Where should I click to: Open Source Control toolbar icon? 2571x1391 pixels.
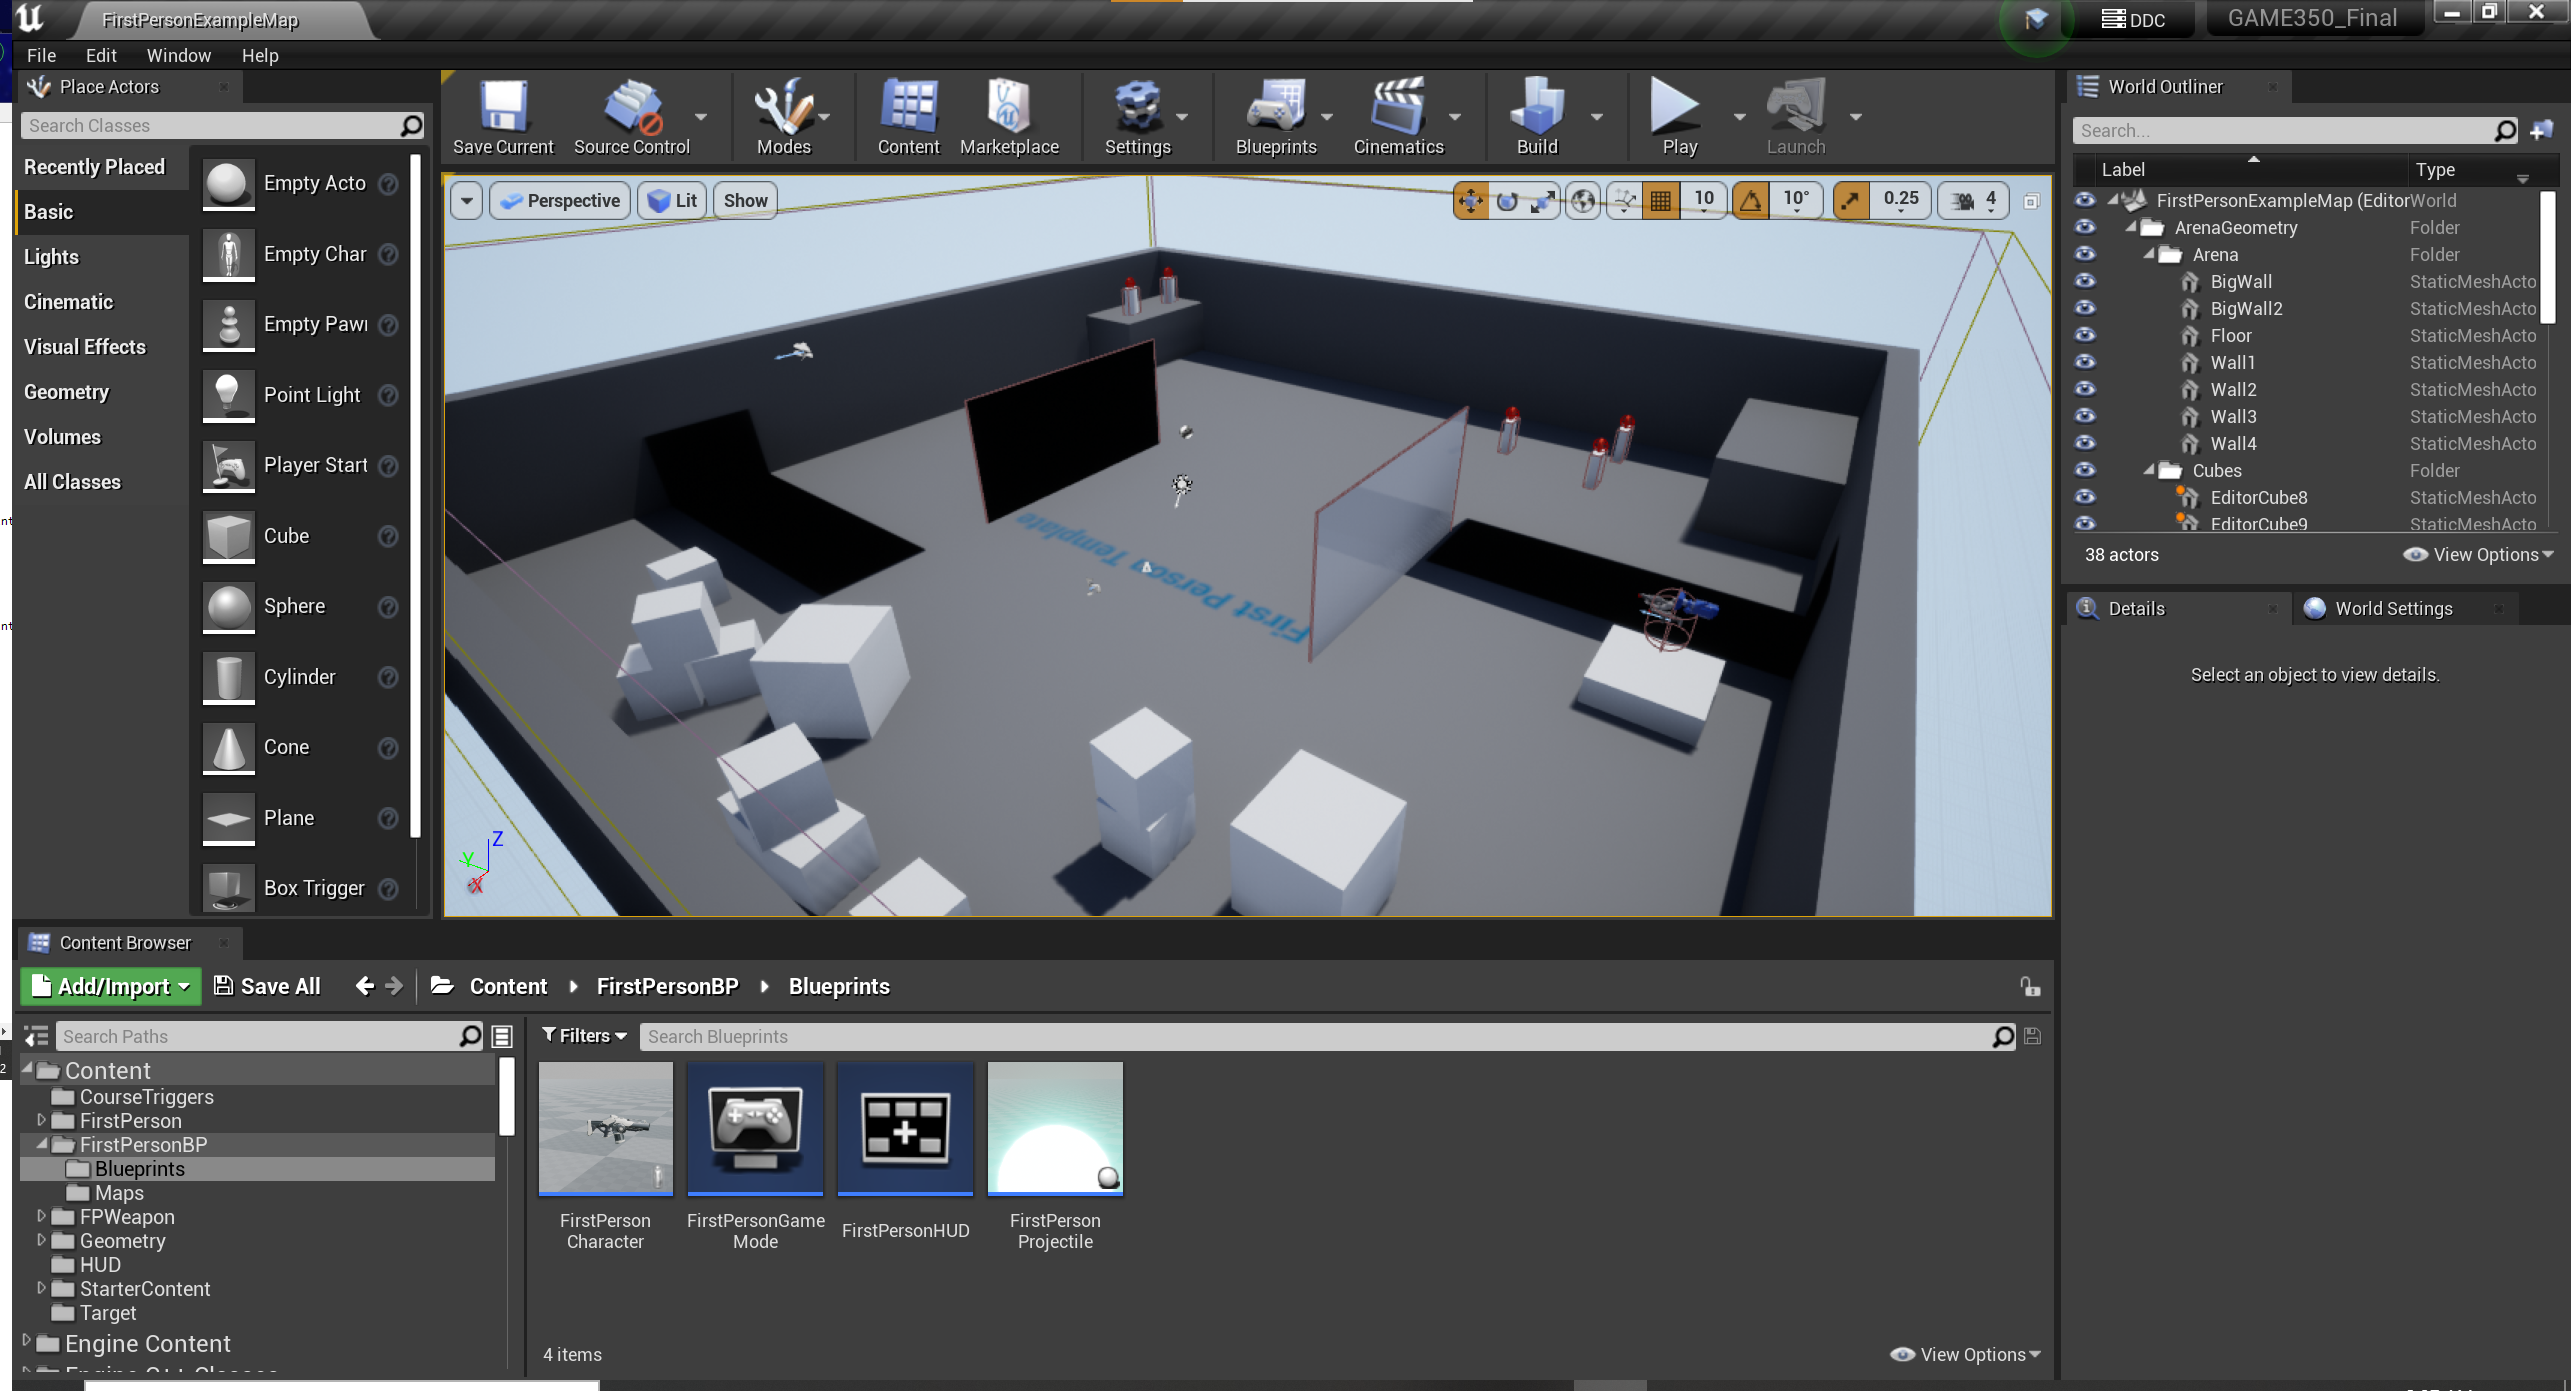click(632, 116)
